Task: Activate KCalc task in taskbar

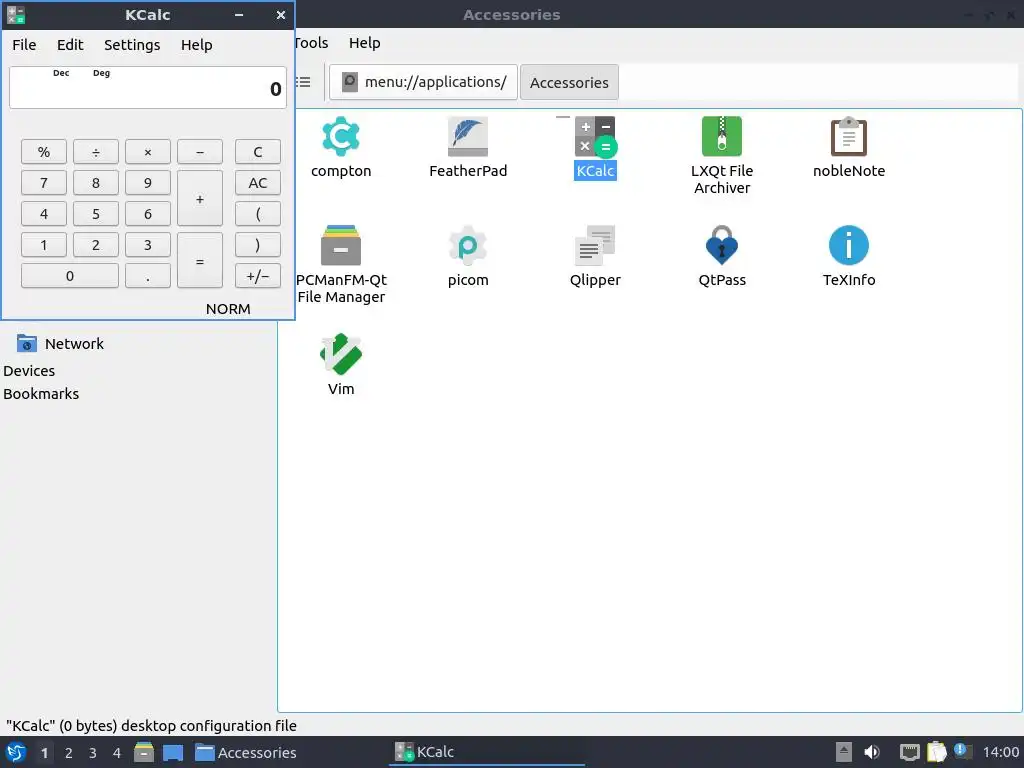Action: [487, 752]
